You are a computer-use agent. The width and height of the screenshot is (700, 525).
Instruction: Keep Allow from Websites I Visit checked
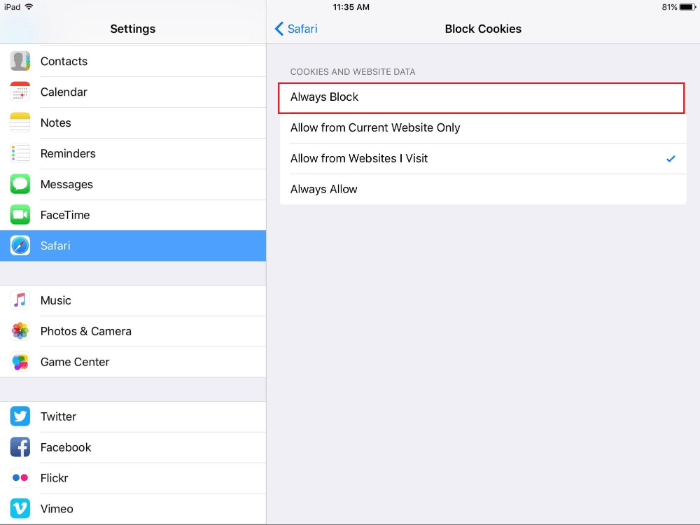click(x=481, y=159)
